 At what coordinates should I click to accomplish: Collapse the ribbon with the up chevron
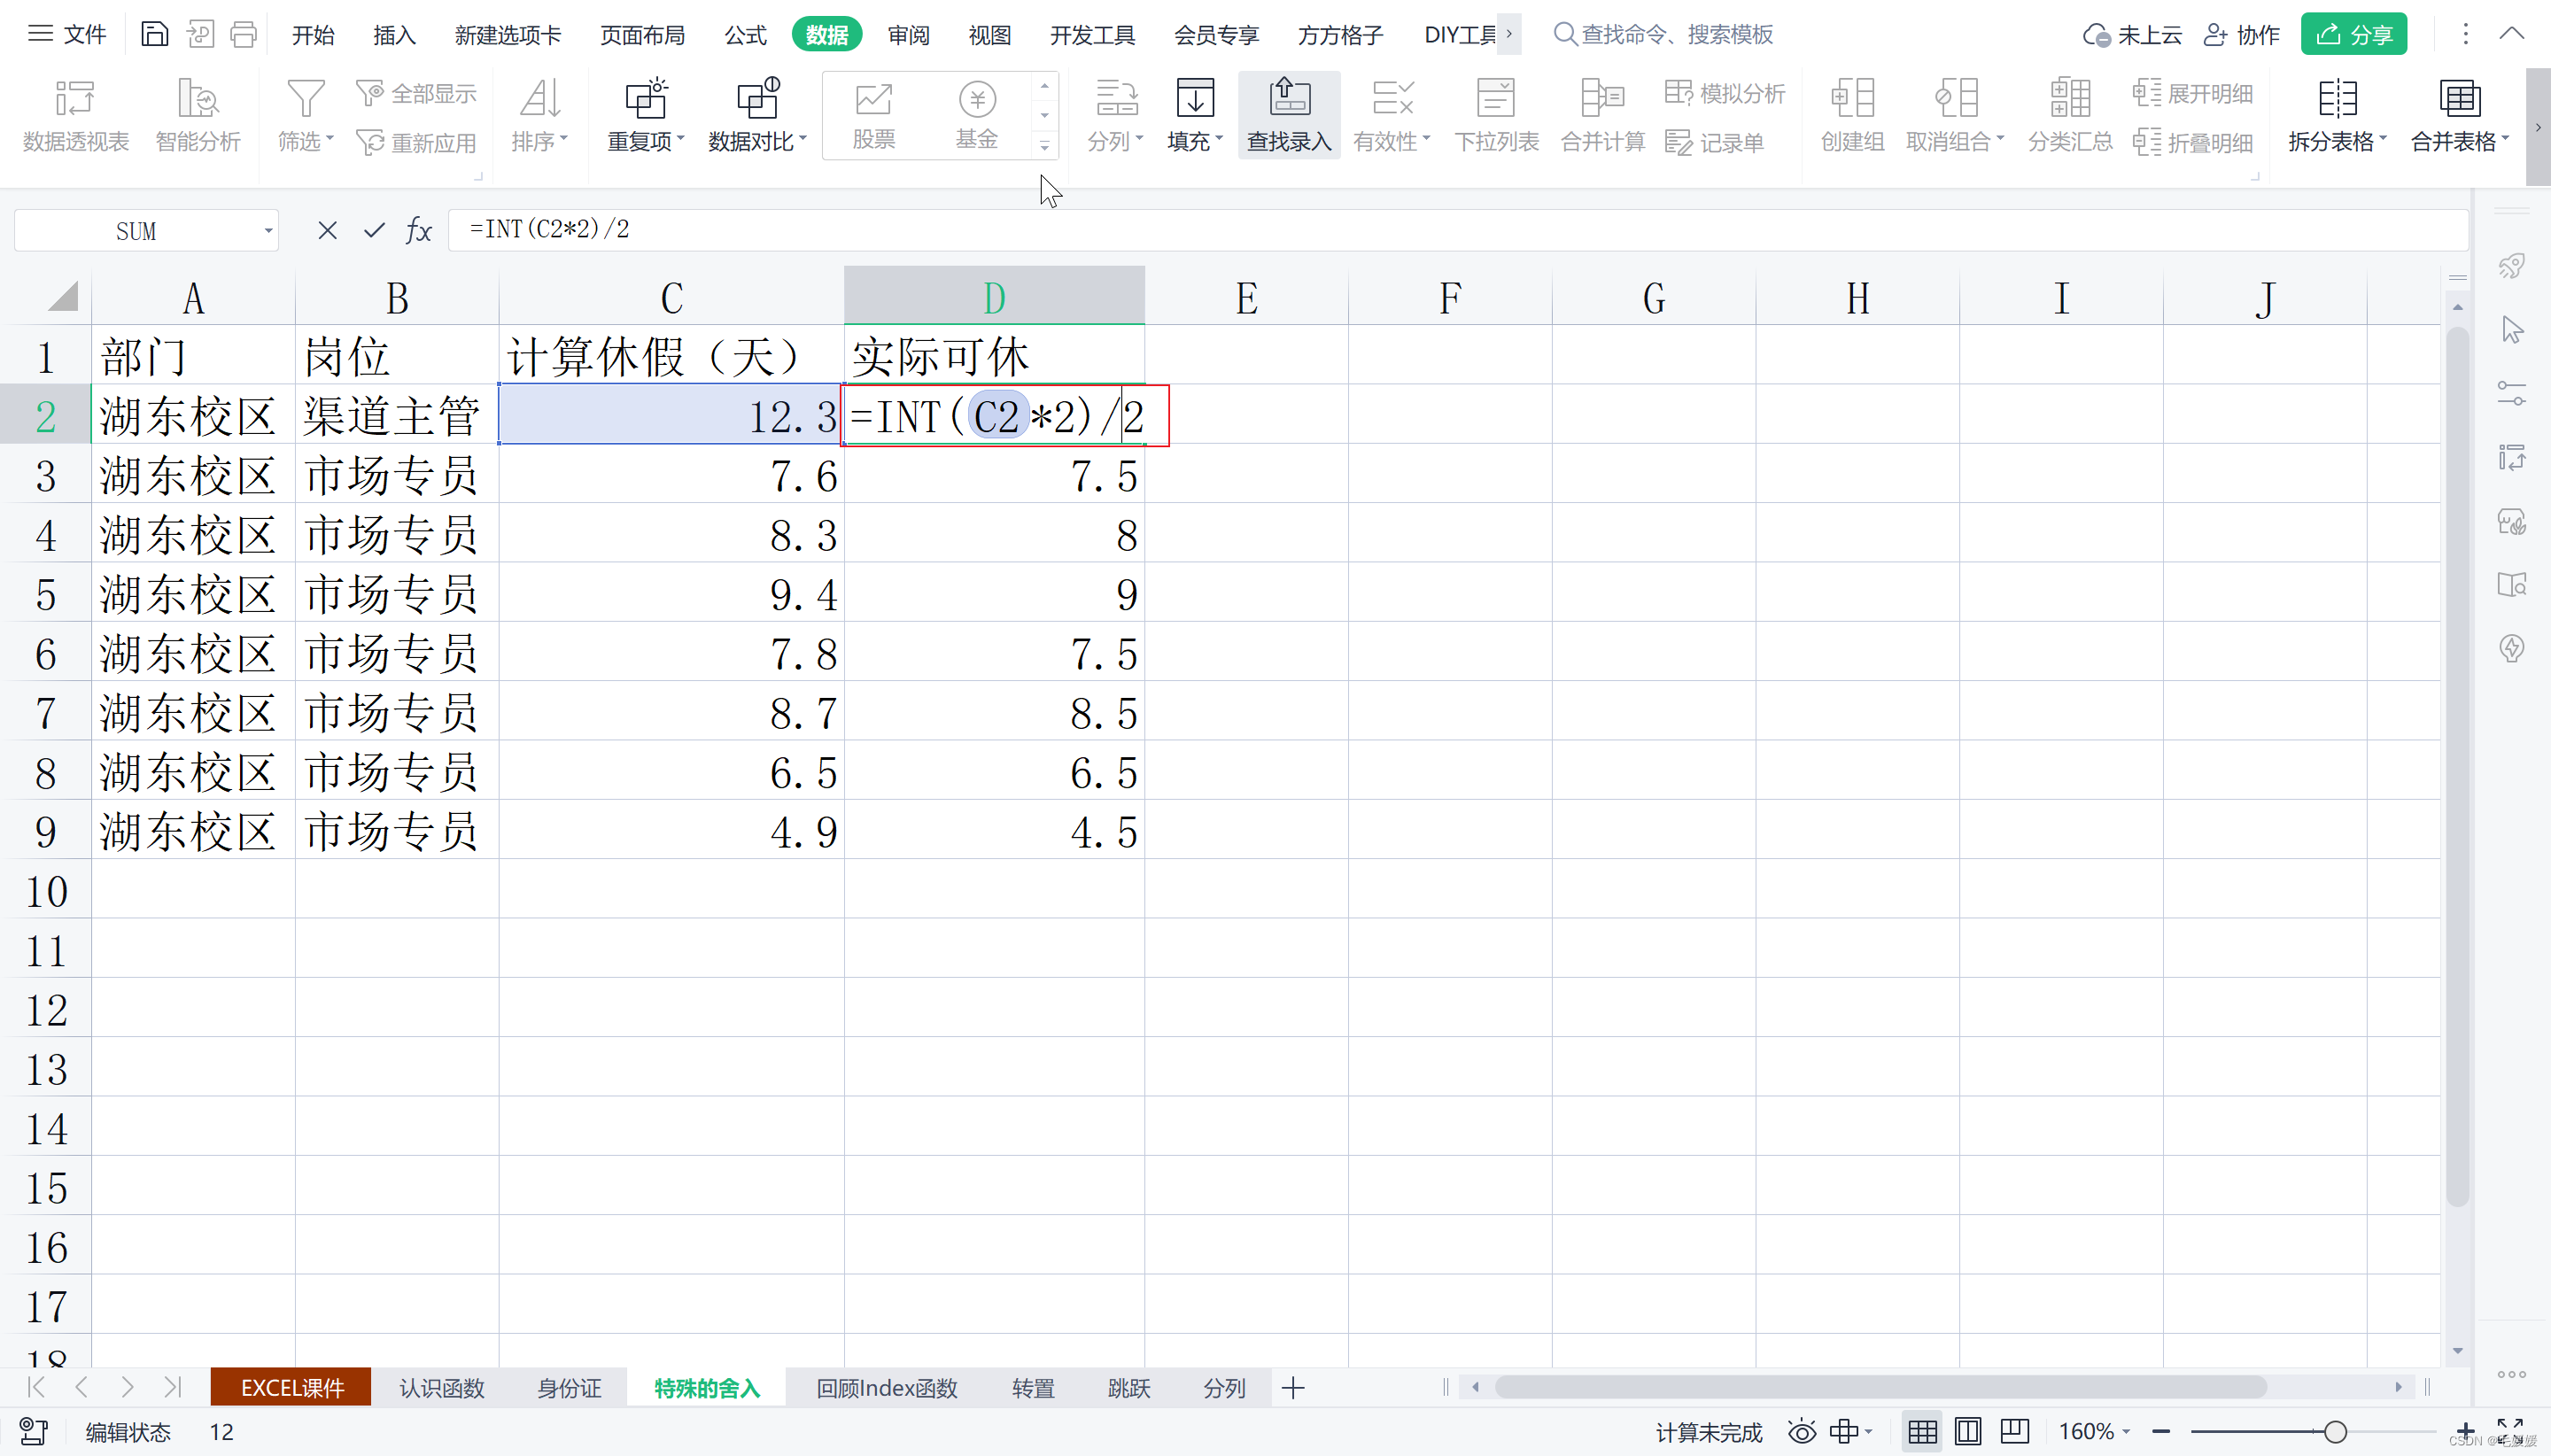(2512, 34)
